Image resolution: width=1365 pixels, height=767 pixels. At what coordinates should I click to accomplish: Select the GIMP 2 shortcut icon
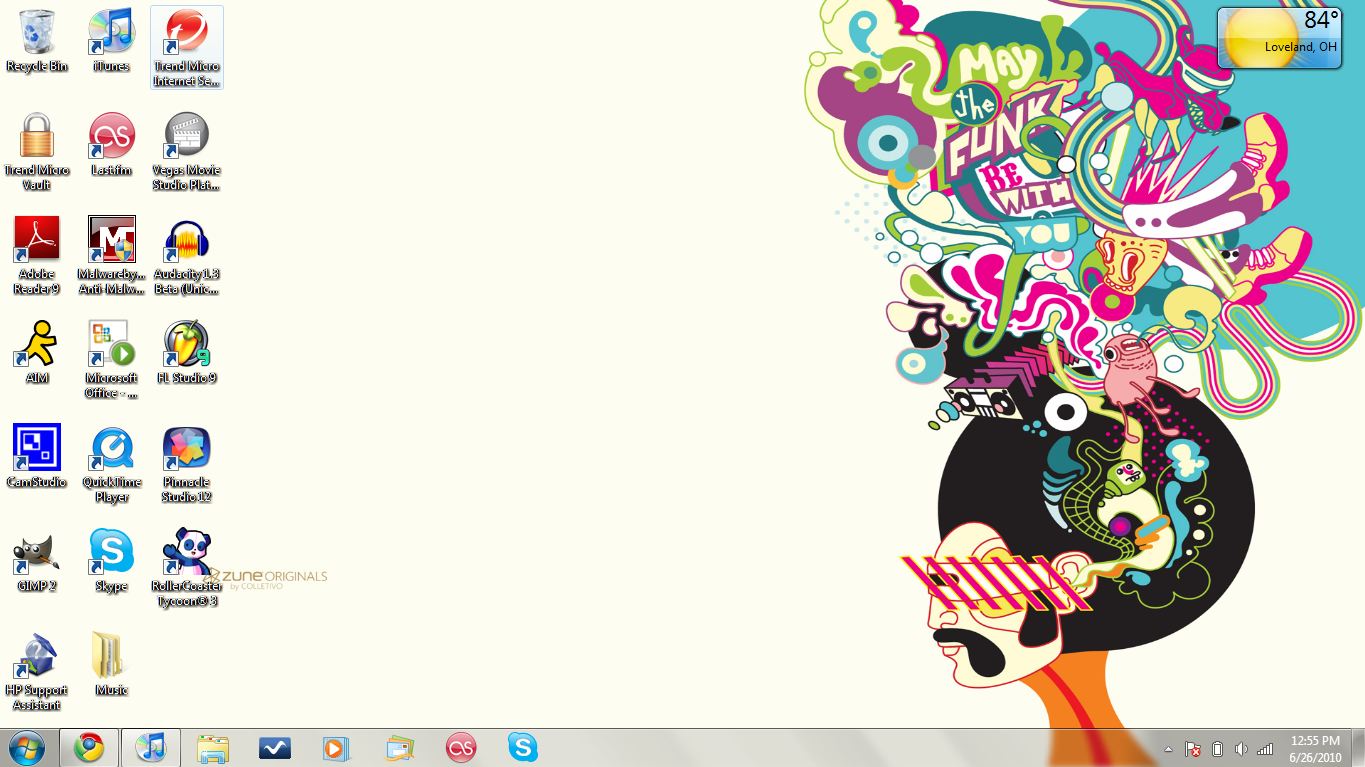[37, 553]
